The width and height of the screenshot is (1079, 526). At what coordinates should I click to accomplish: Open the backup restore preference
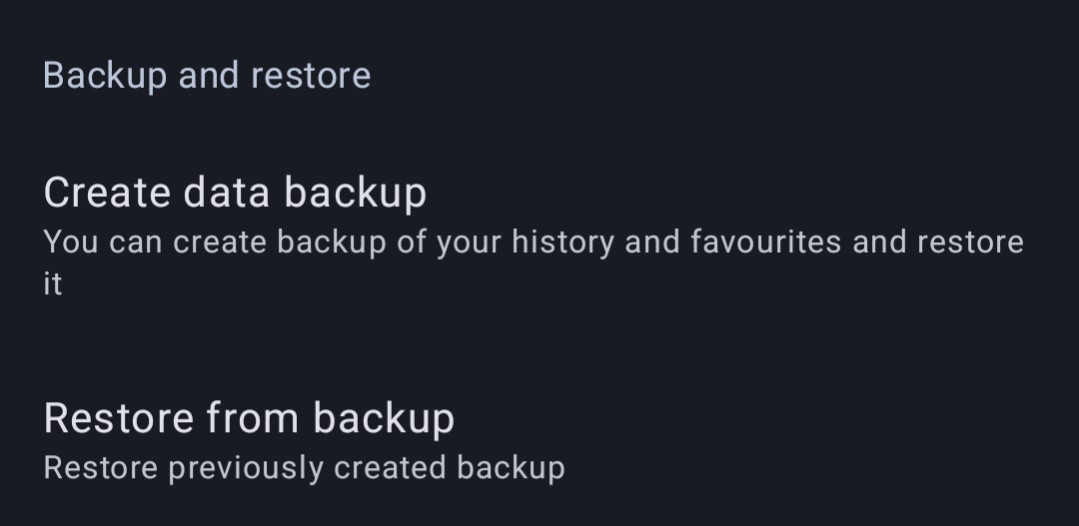tap(249, 418)
